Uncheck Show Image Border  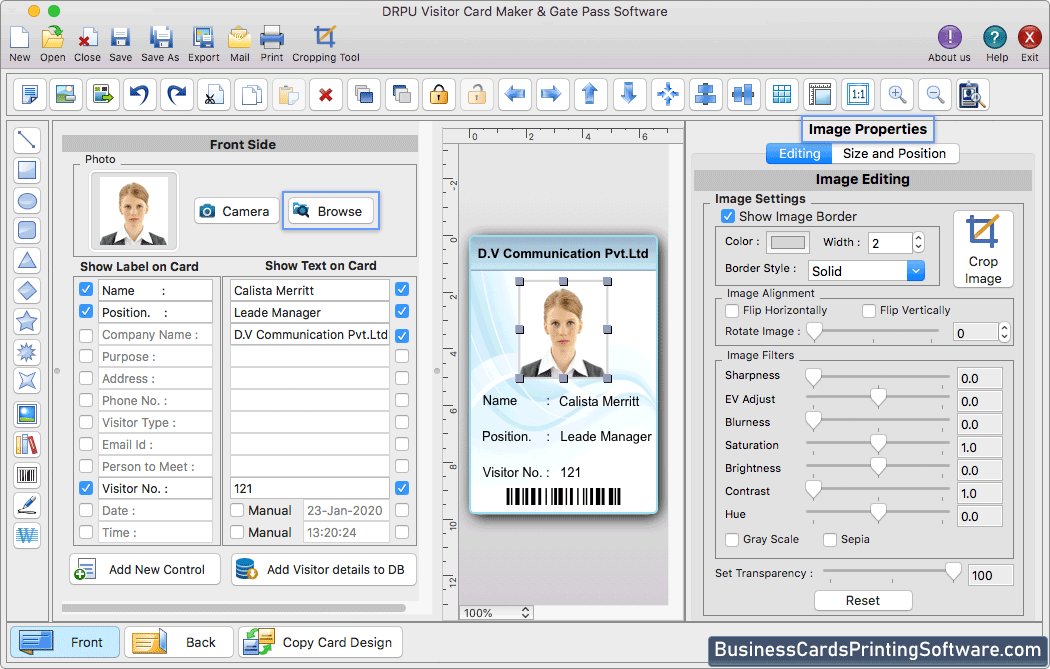[x=728, y=216]
